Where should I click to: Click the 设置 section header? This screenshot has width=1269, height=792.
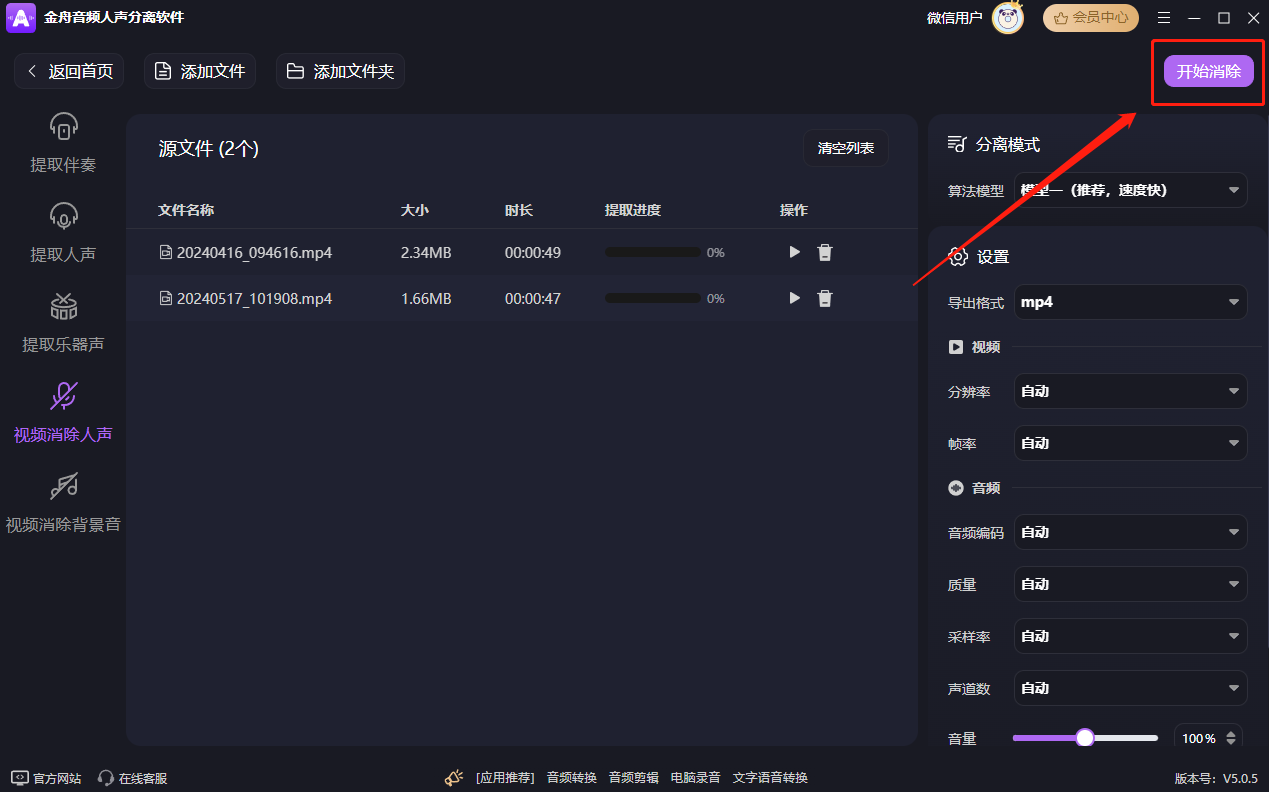click(x=979, y=257)
